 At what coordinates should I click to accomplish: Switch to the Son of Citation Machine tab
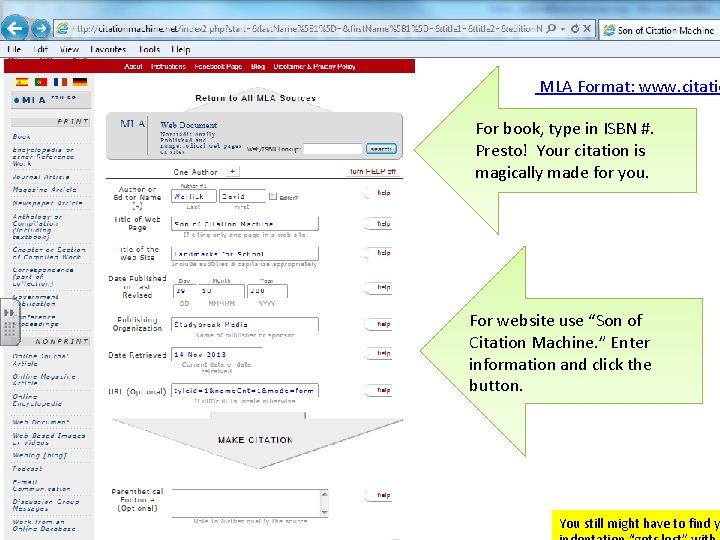click(659, 30)
